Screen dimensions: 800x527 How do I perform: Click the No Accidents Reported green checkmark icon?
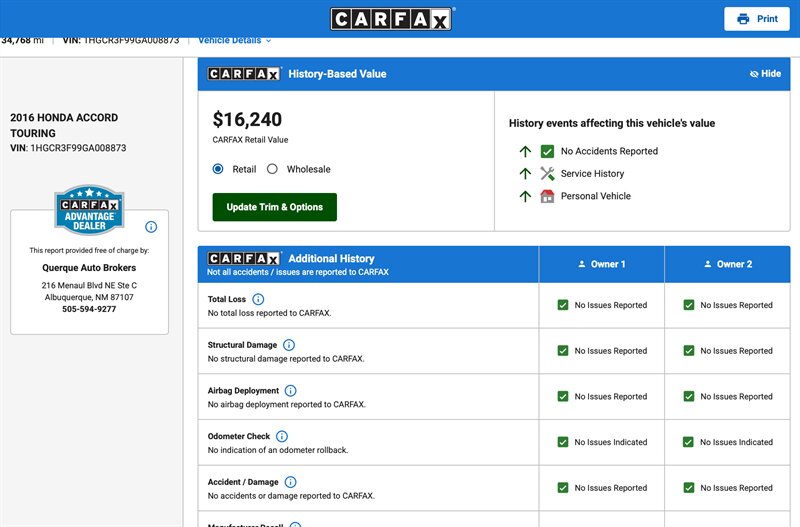547,152
